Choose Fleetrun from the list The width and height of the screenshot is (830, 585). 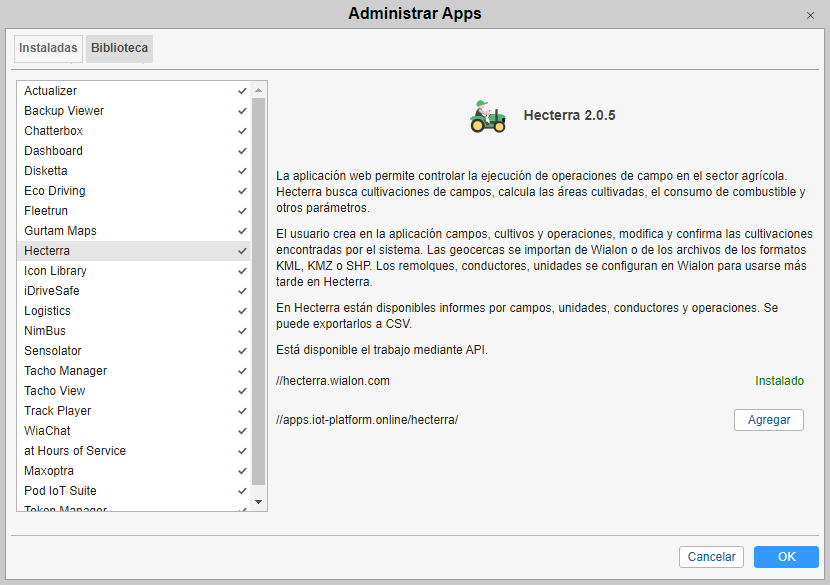[133, 211]
